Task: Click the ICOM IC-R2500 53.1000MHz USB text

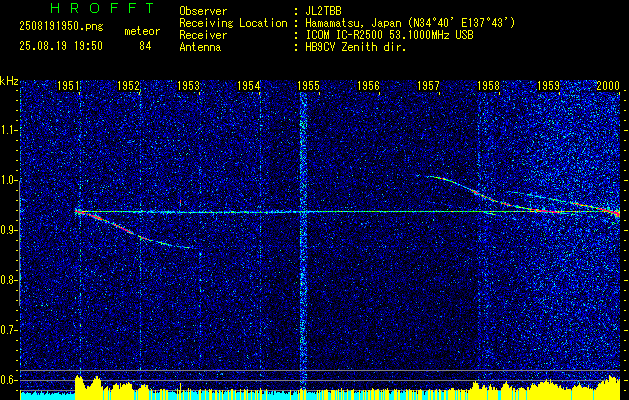Action: pyautogui.click(x=390, y=35)
